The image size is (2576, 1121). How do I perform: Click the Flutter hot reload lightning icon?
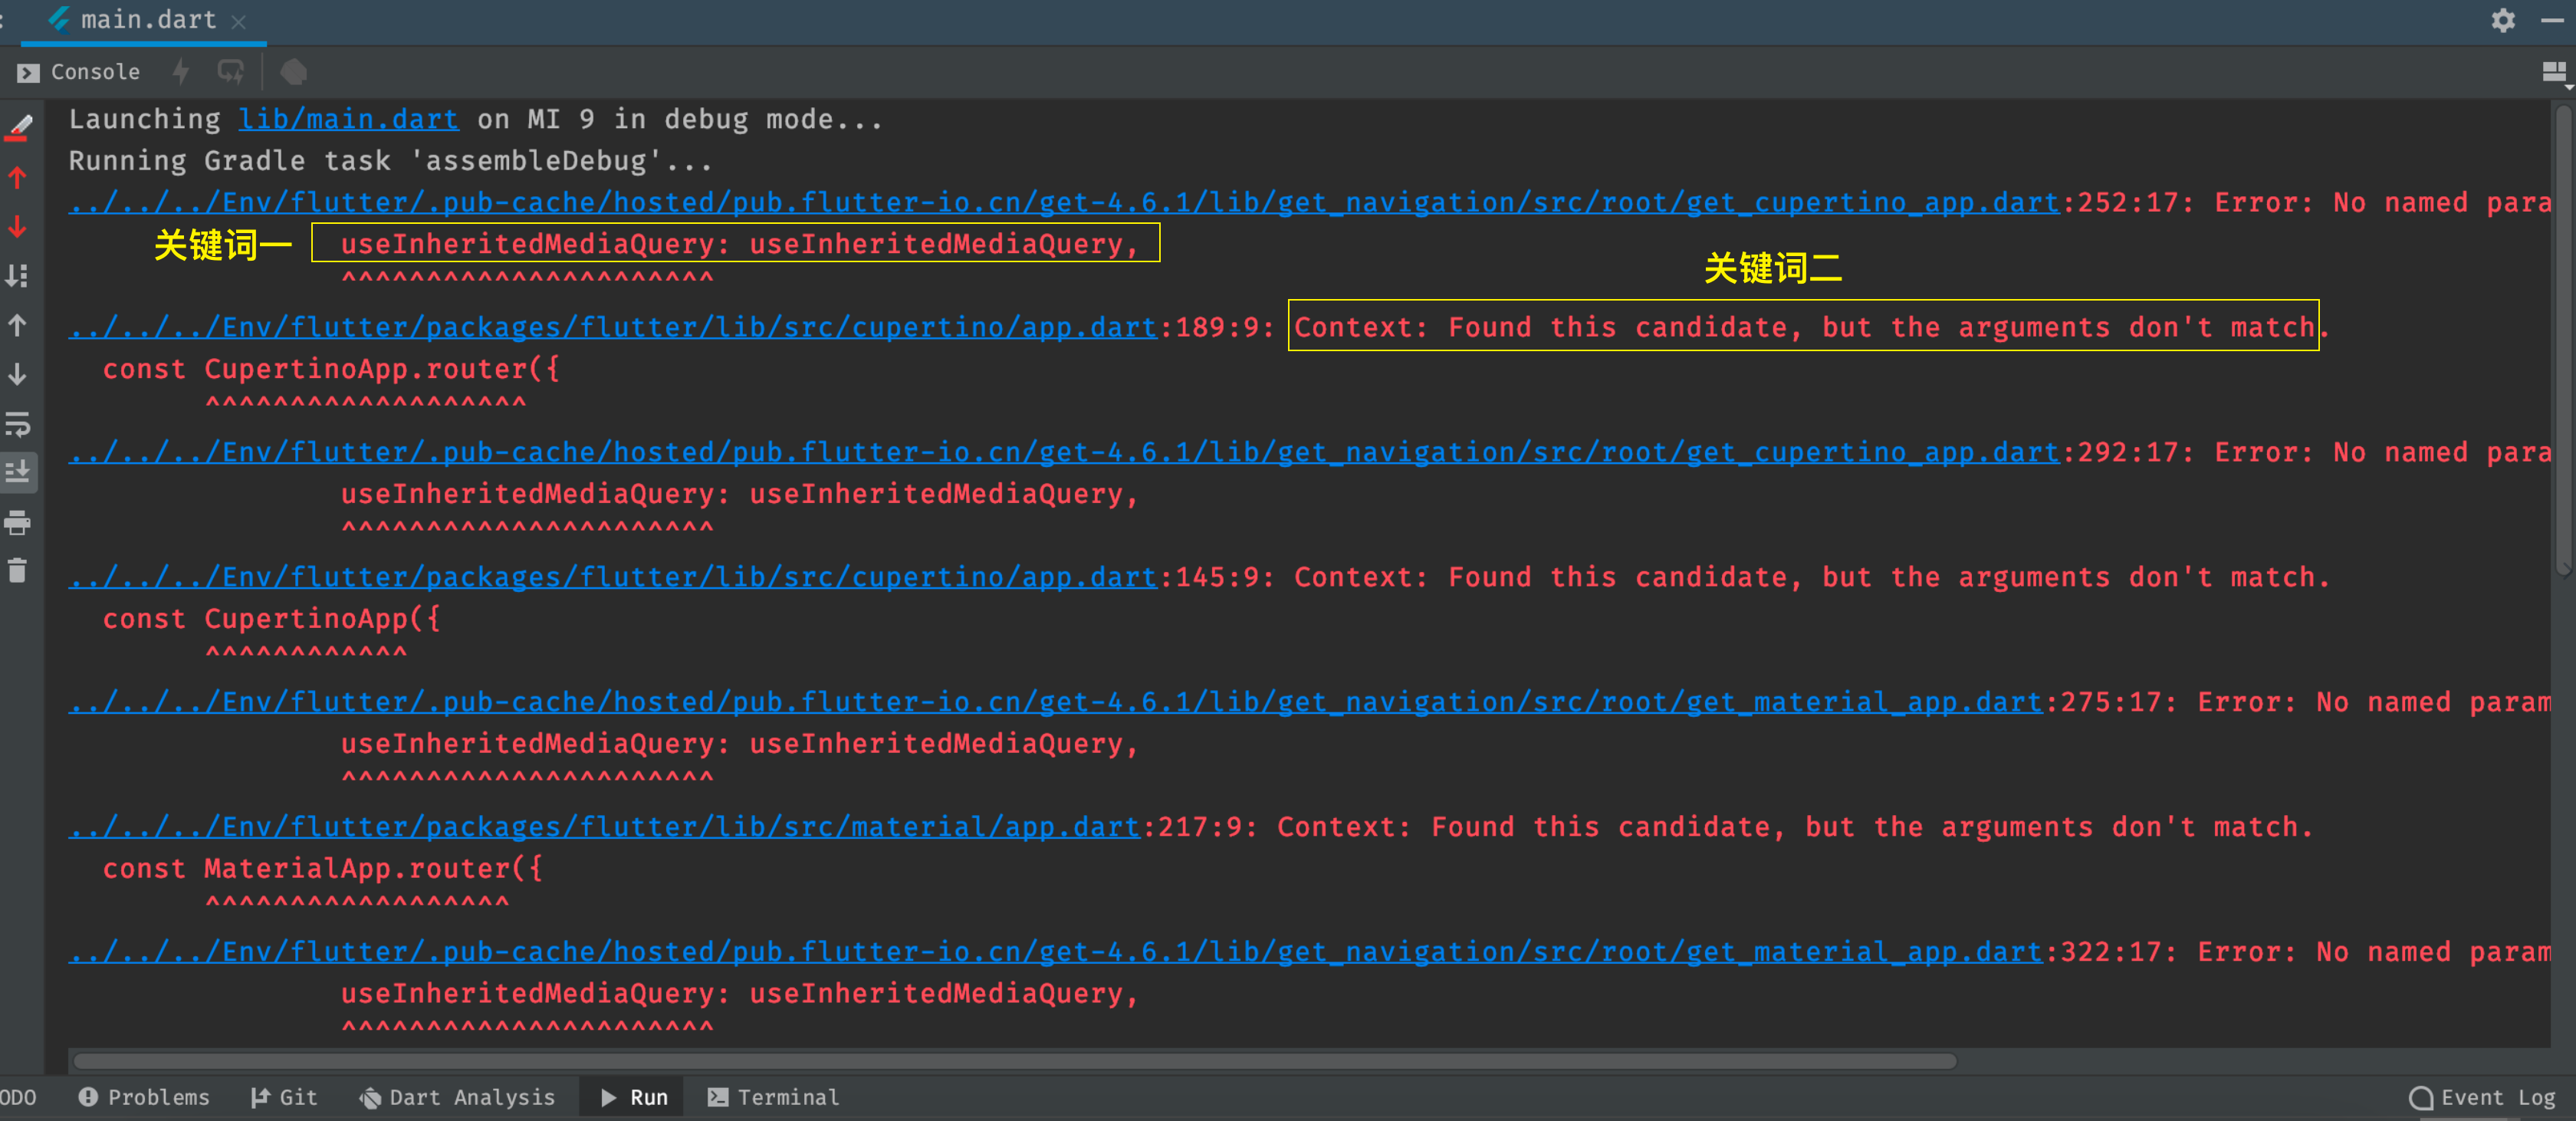click(x=181, y=72)
